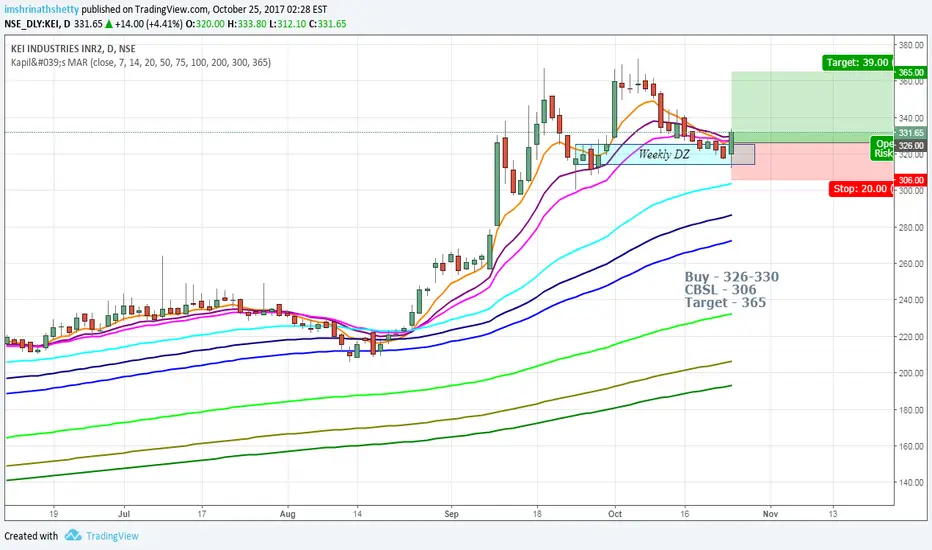Click the 306.00 stop price tag

(x=911, y=180)
